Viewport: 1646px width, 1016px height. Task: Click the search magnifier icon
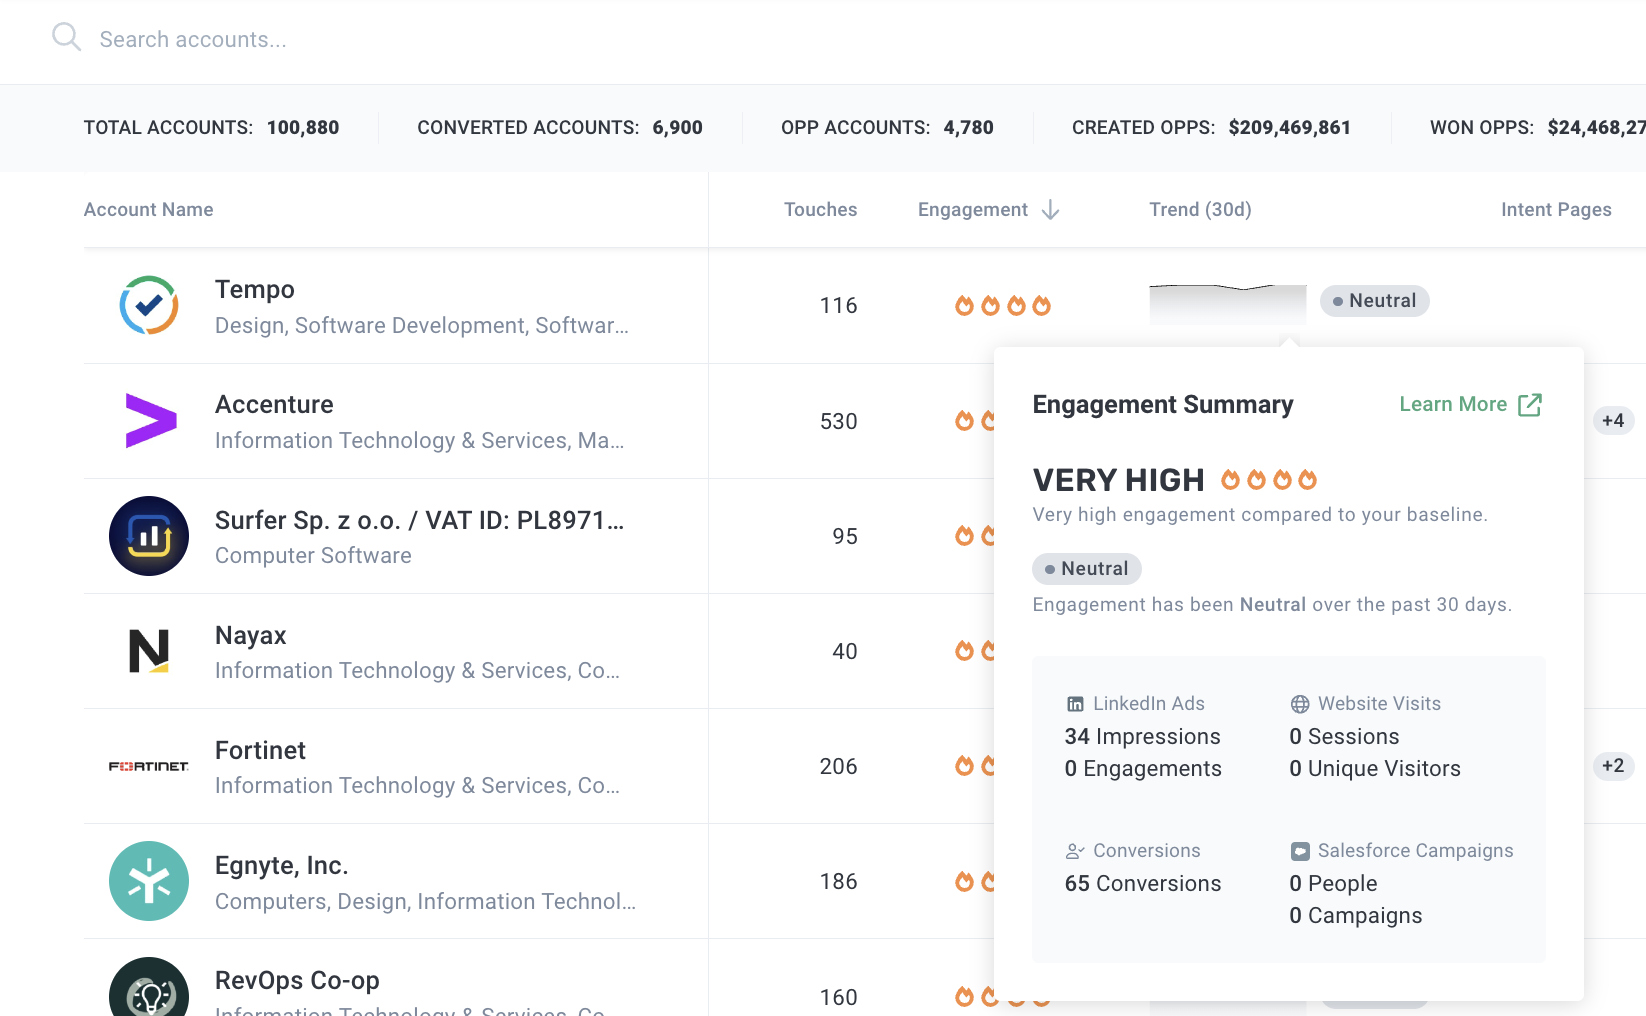(66, 38)
